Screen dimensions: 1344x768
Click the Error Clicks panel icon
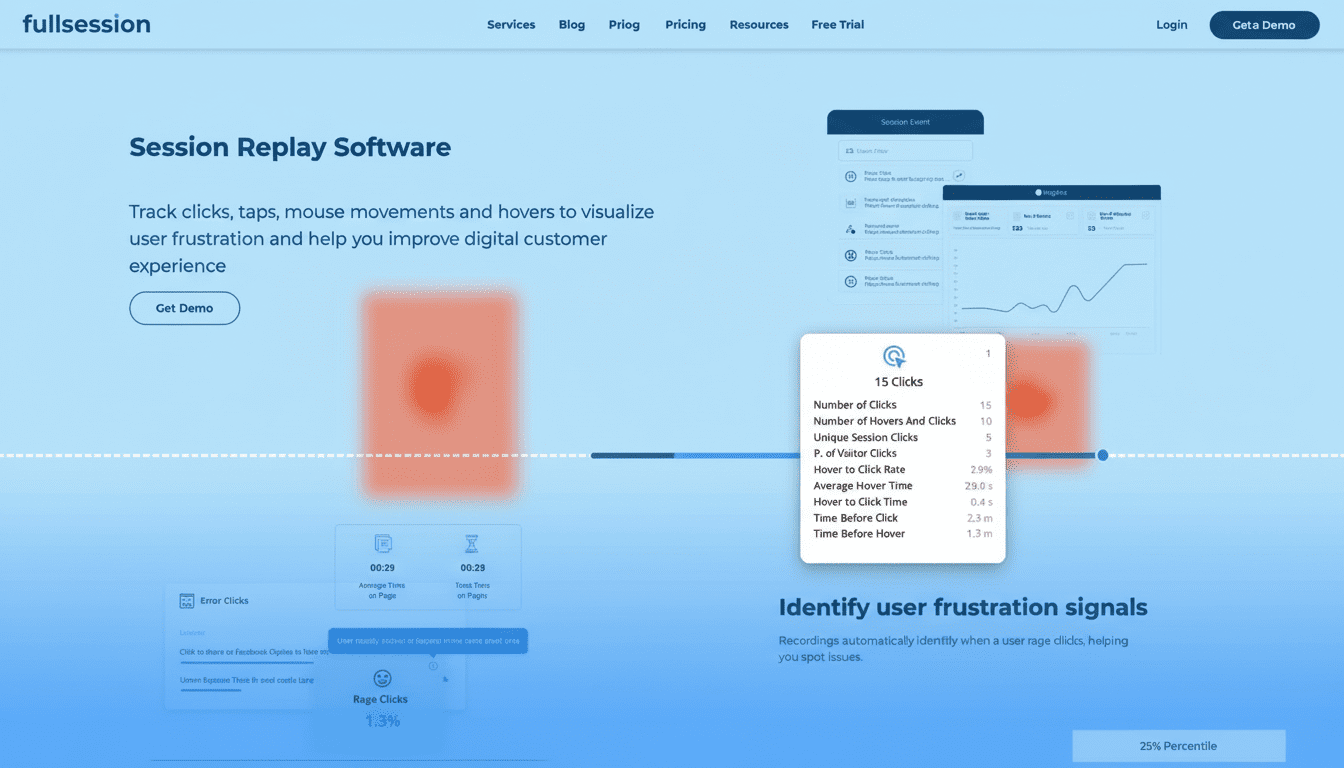coord(186,601)
